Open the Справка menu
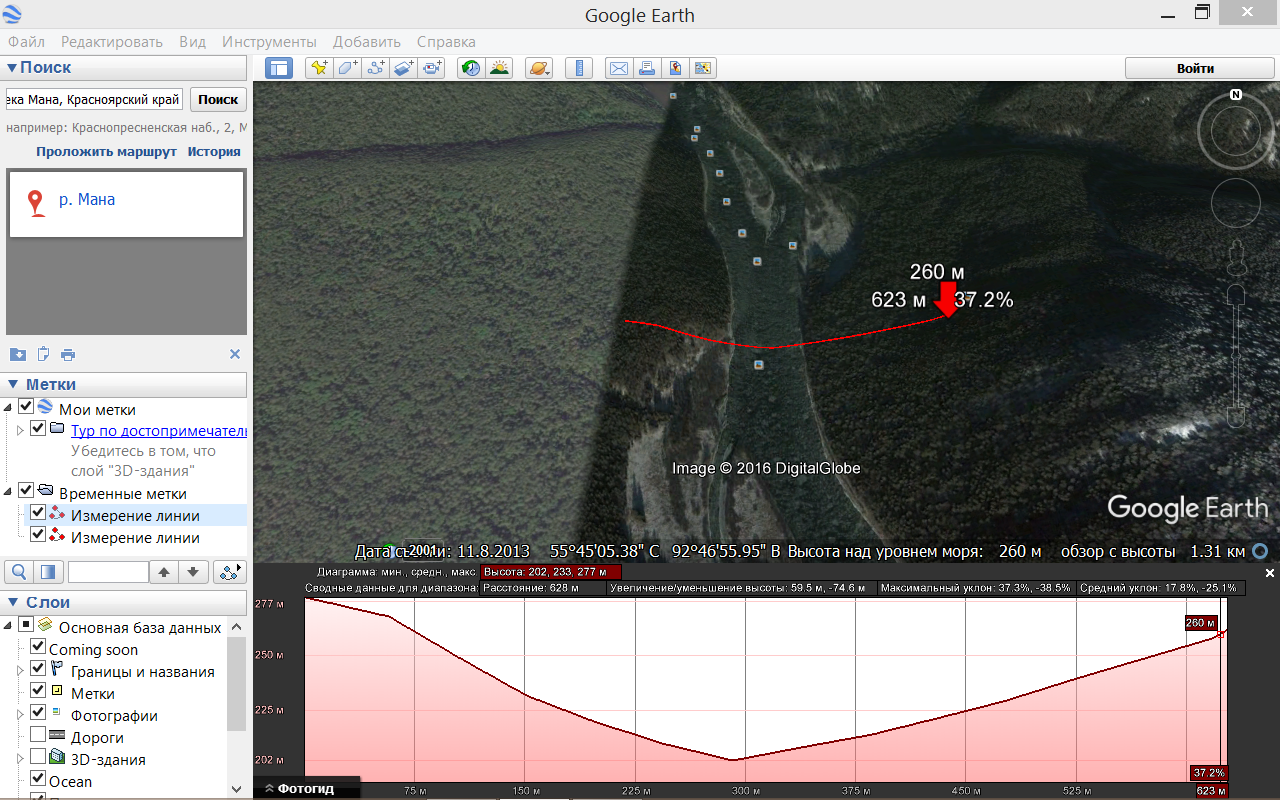This screenshot has height=800, width=1280. pyautogui.click(x=446, y=42)
